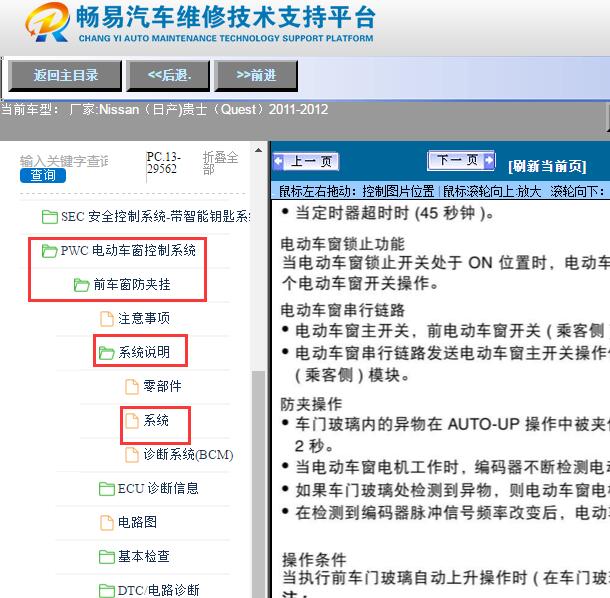
Task: Click the 电动车窗串行链路 heading
Action: 343,310
